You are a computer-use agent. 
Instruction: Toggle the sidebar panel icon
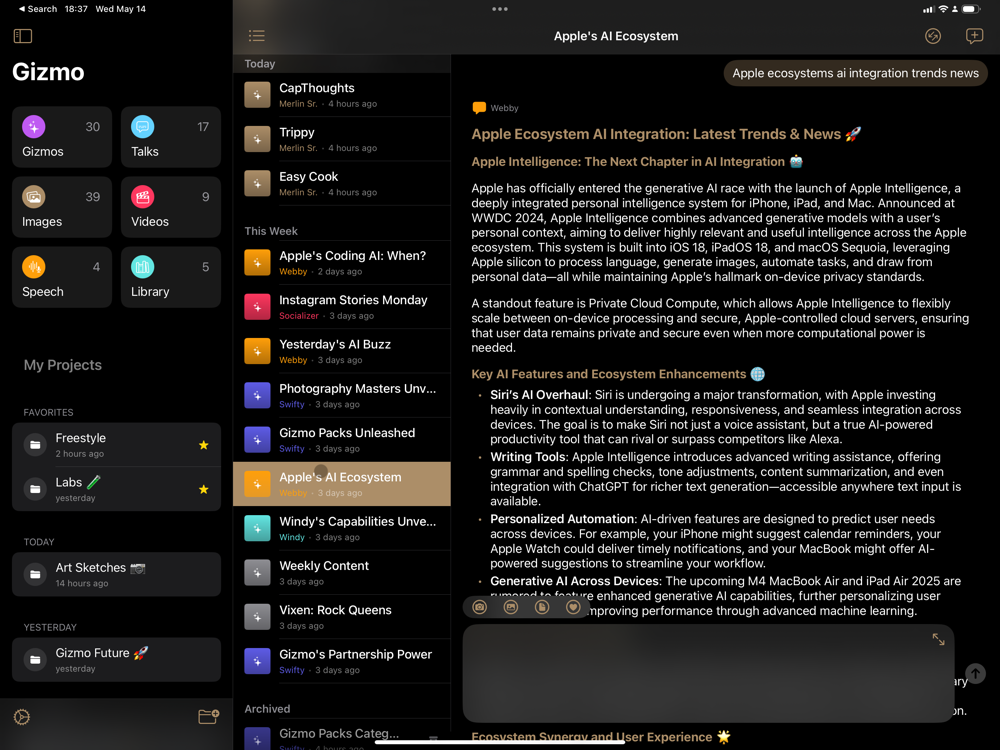click(23, 36)
